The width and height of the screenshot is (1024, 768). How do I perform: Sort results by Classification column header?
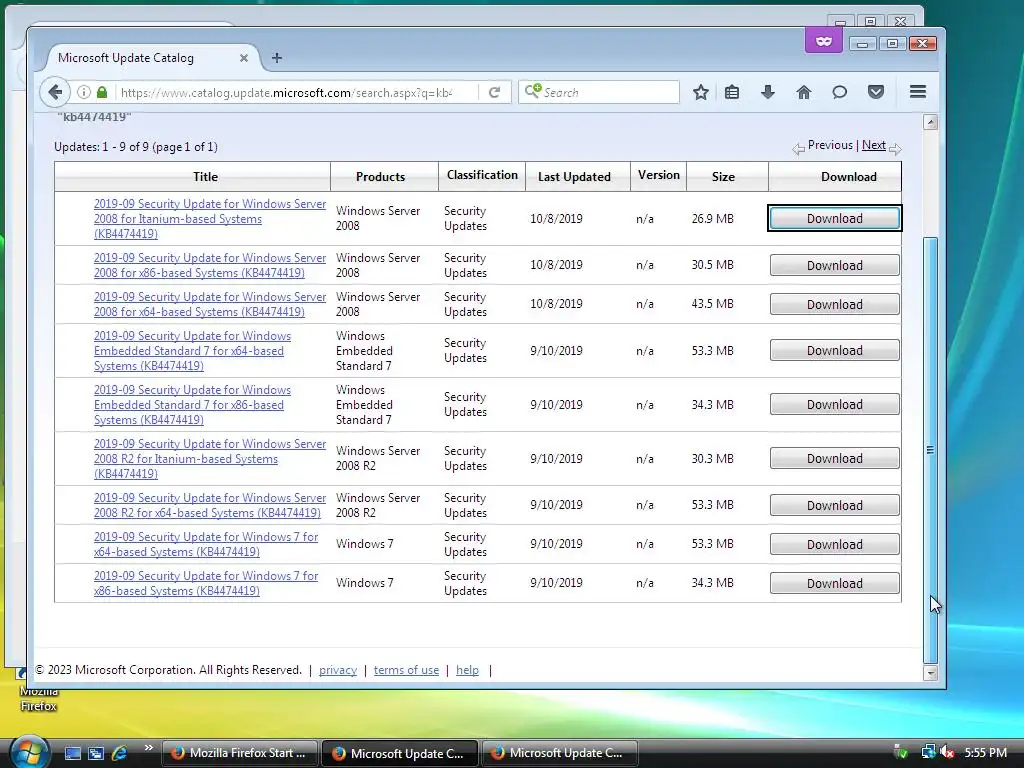(482, 175)
